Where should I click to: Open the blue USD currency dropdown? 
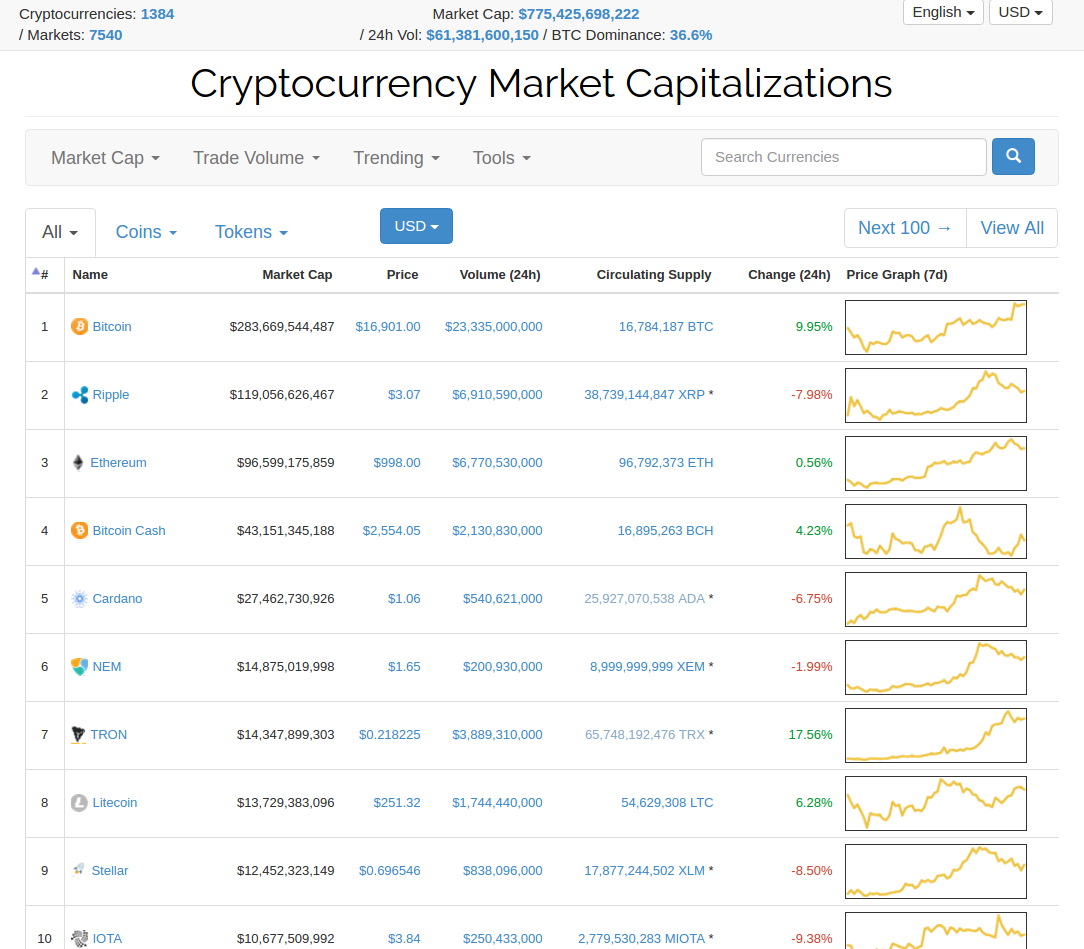(x=416, y=226)
